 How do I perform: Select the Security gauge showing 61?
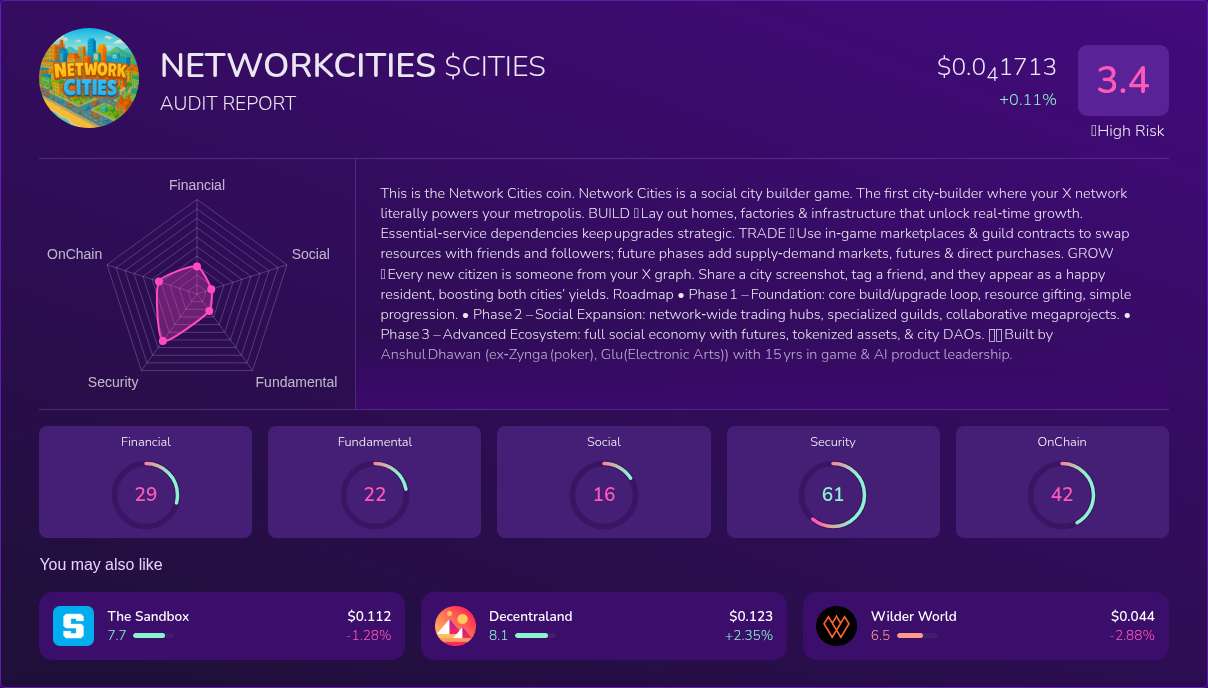(x=833, y=494)
